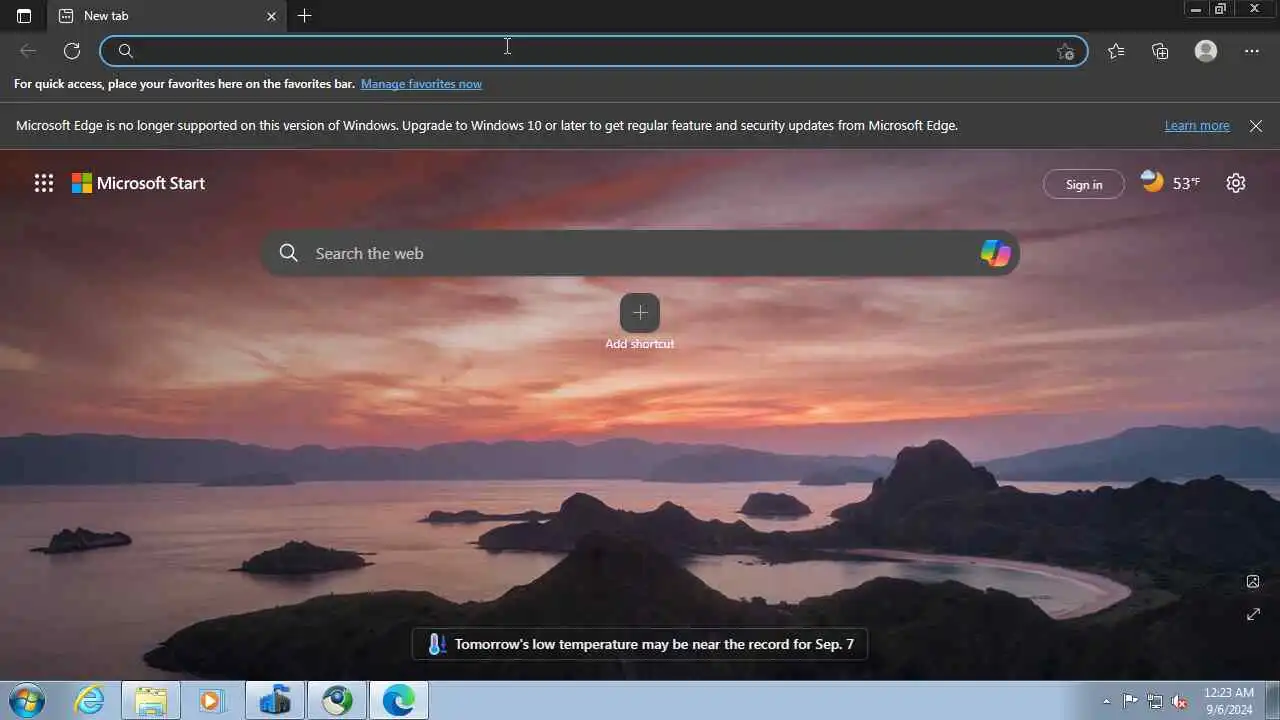Launch Windows Media Player from the taskbar

tap(212, 701)
